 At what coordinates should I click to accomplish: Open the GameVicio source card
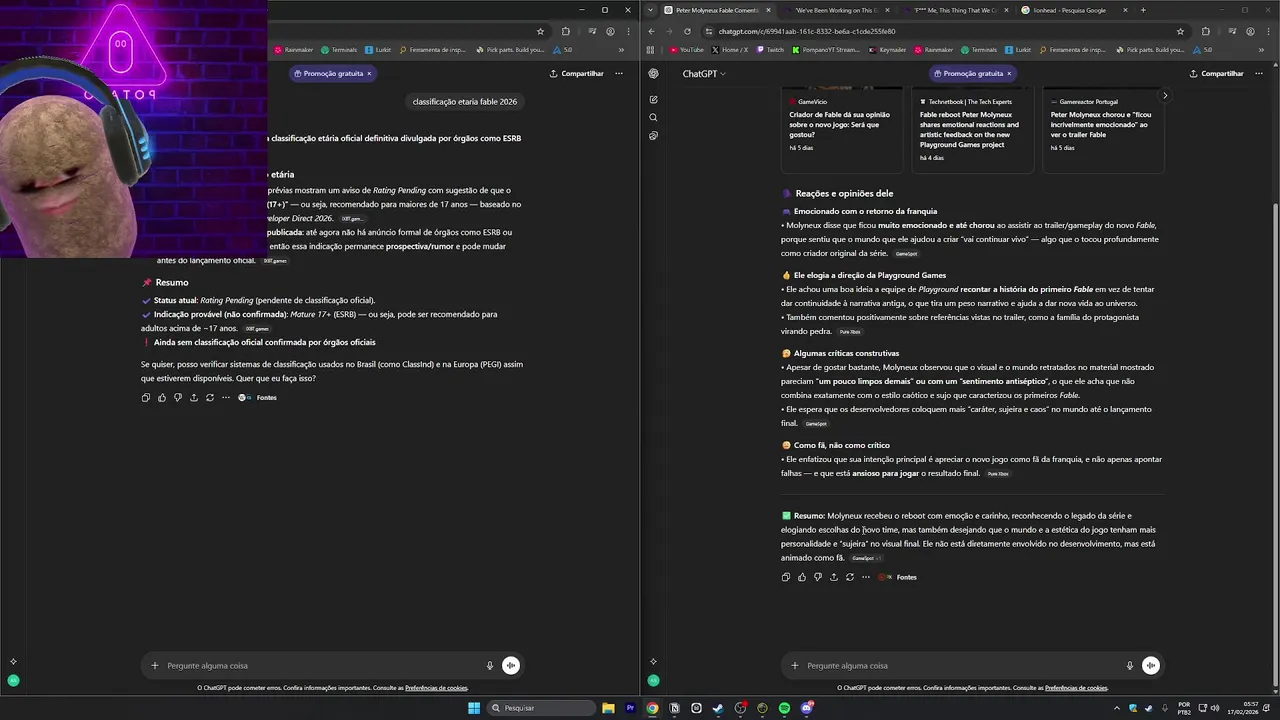(842, 129)
